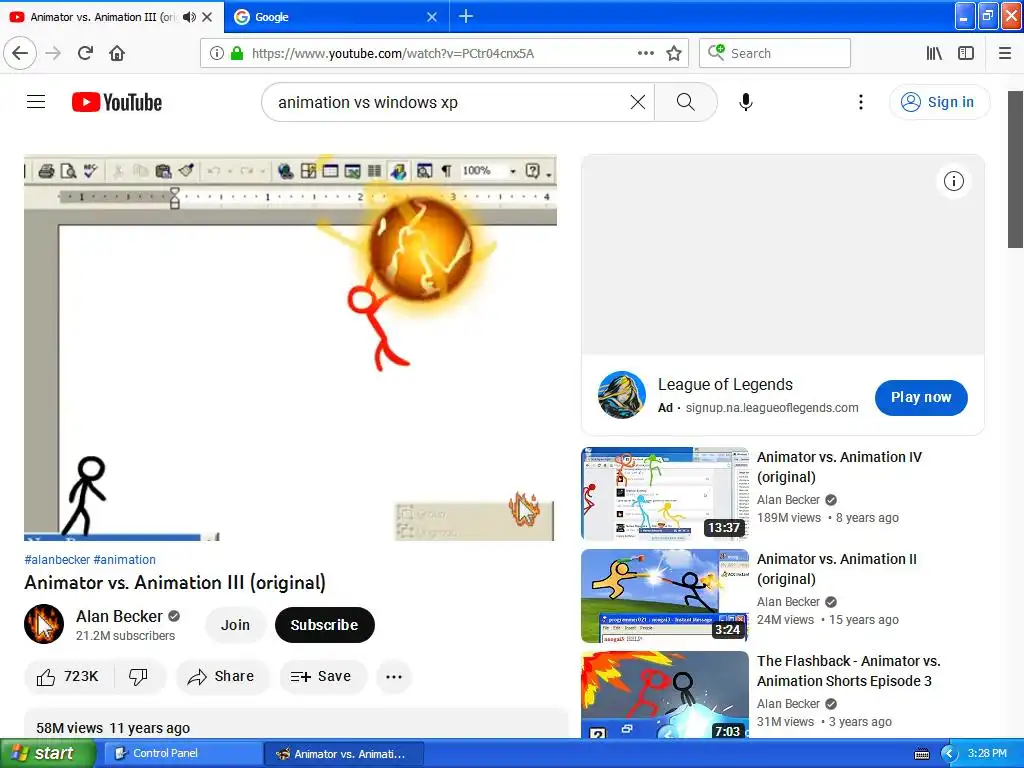Select Animator vs. Animati... taskbar button

(x=344, y=754)
